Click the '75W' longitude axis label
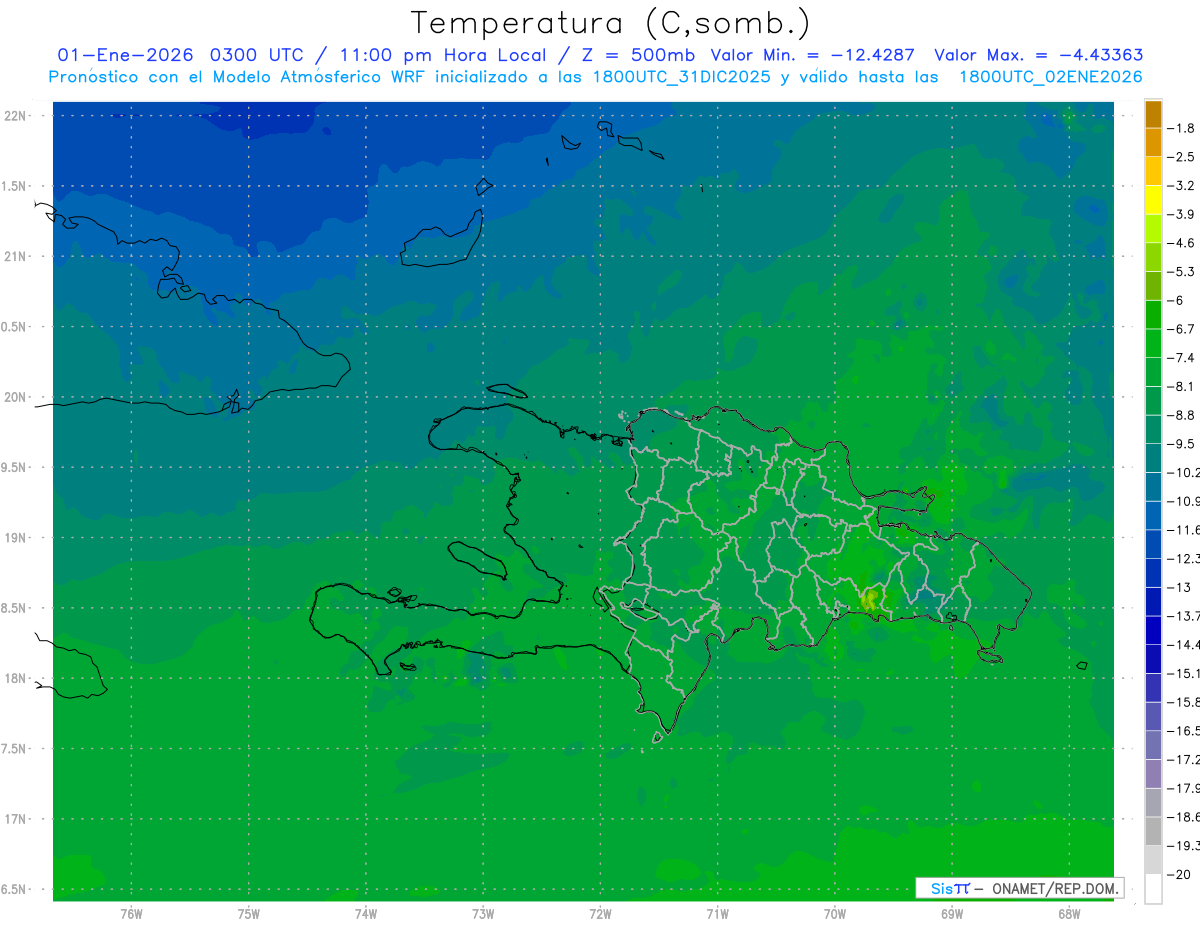This screenshot has height=927, width=1200. 249,914
